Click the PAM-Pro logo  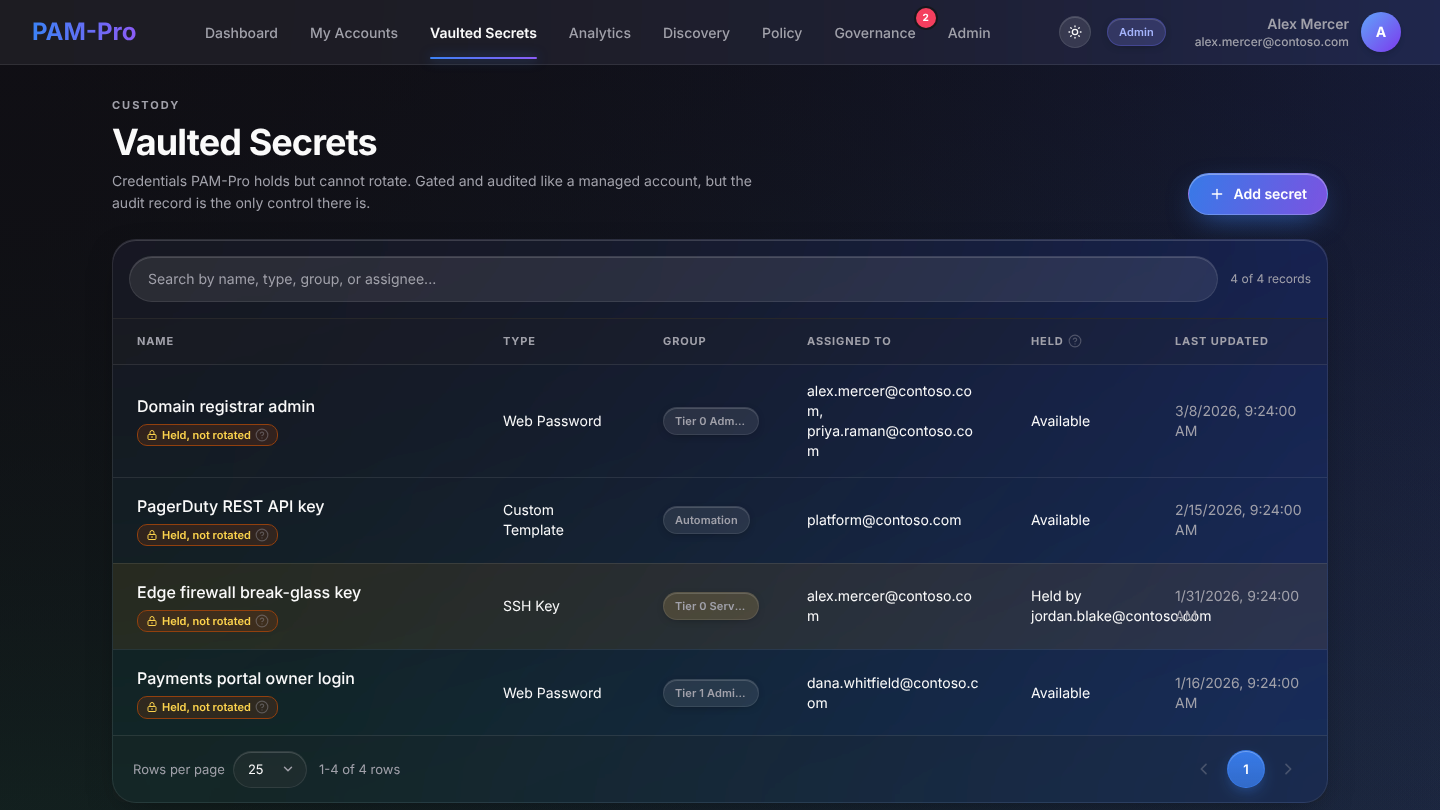(84, 32)
